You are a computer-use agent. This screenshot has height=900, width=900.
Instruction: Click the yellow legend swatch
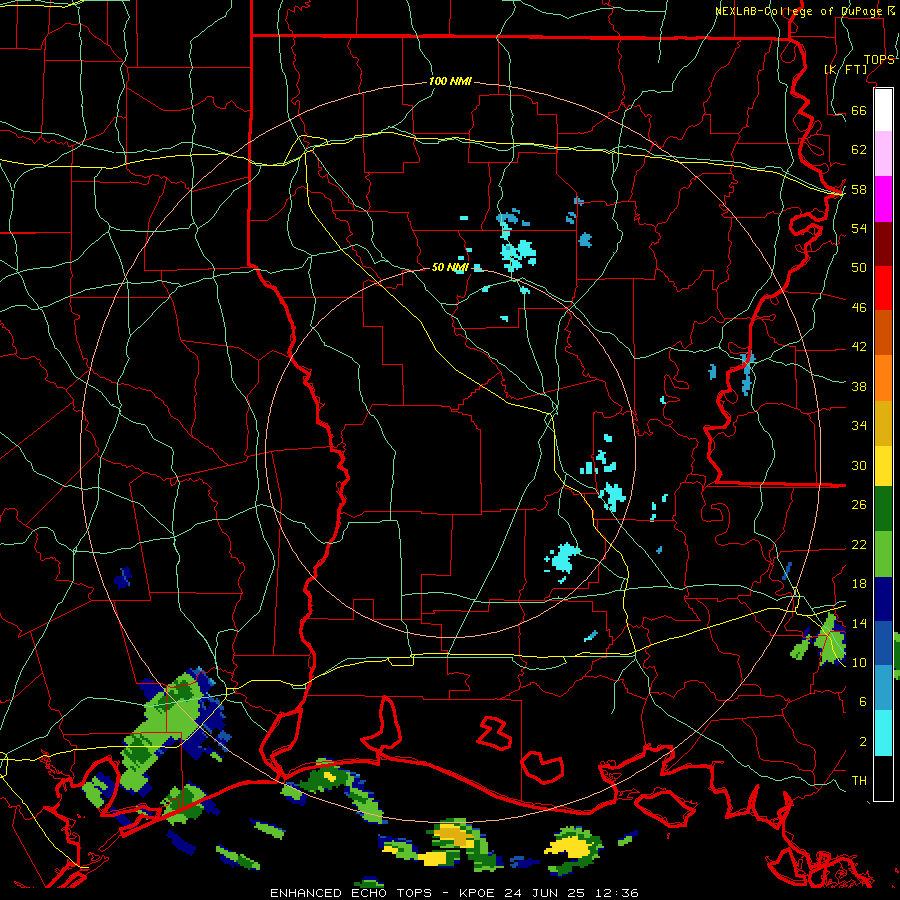[x=883, y=465]
